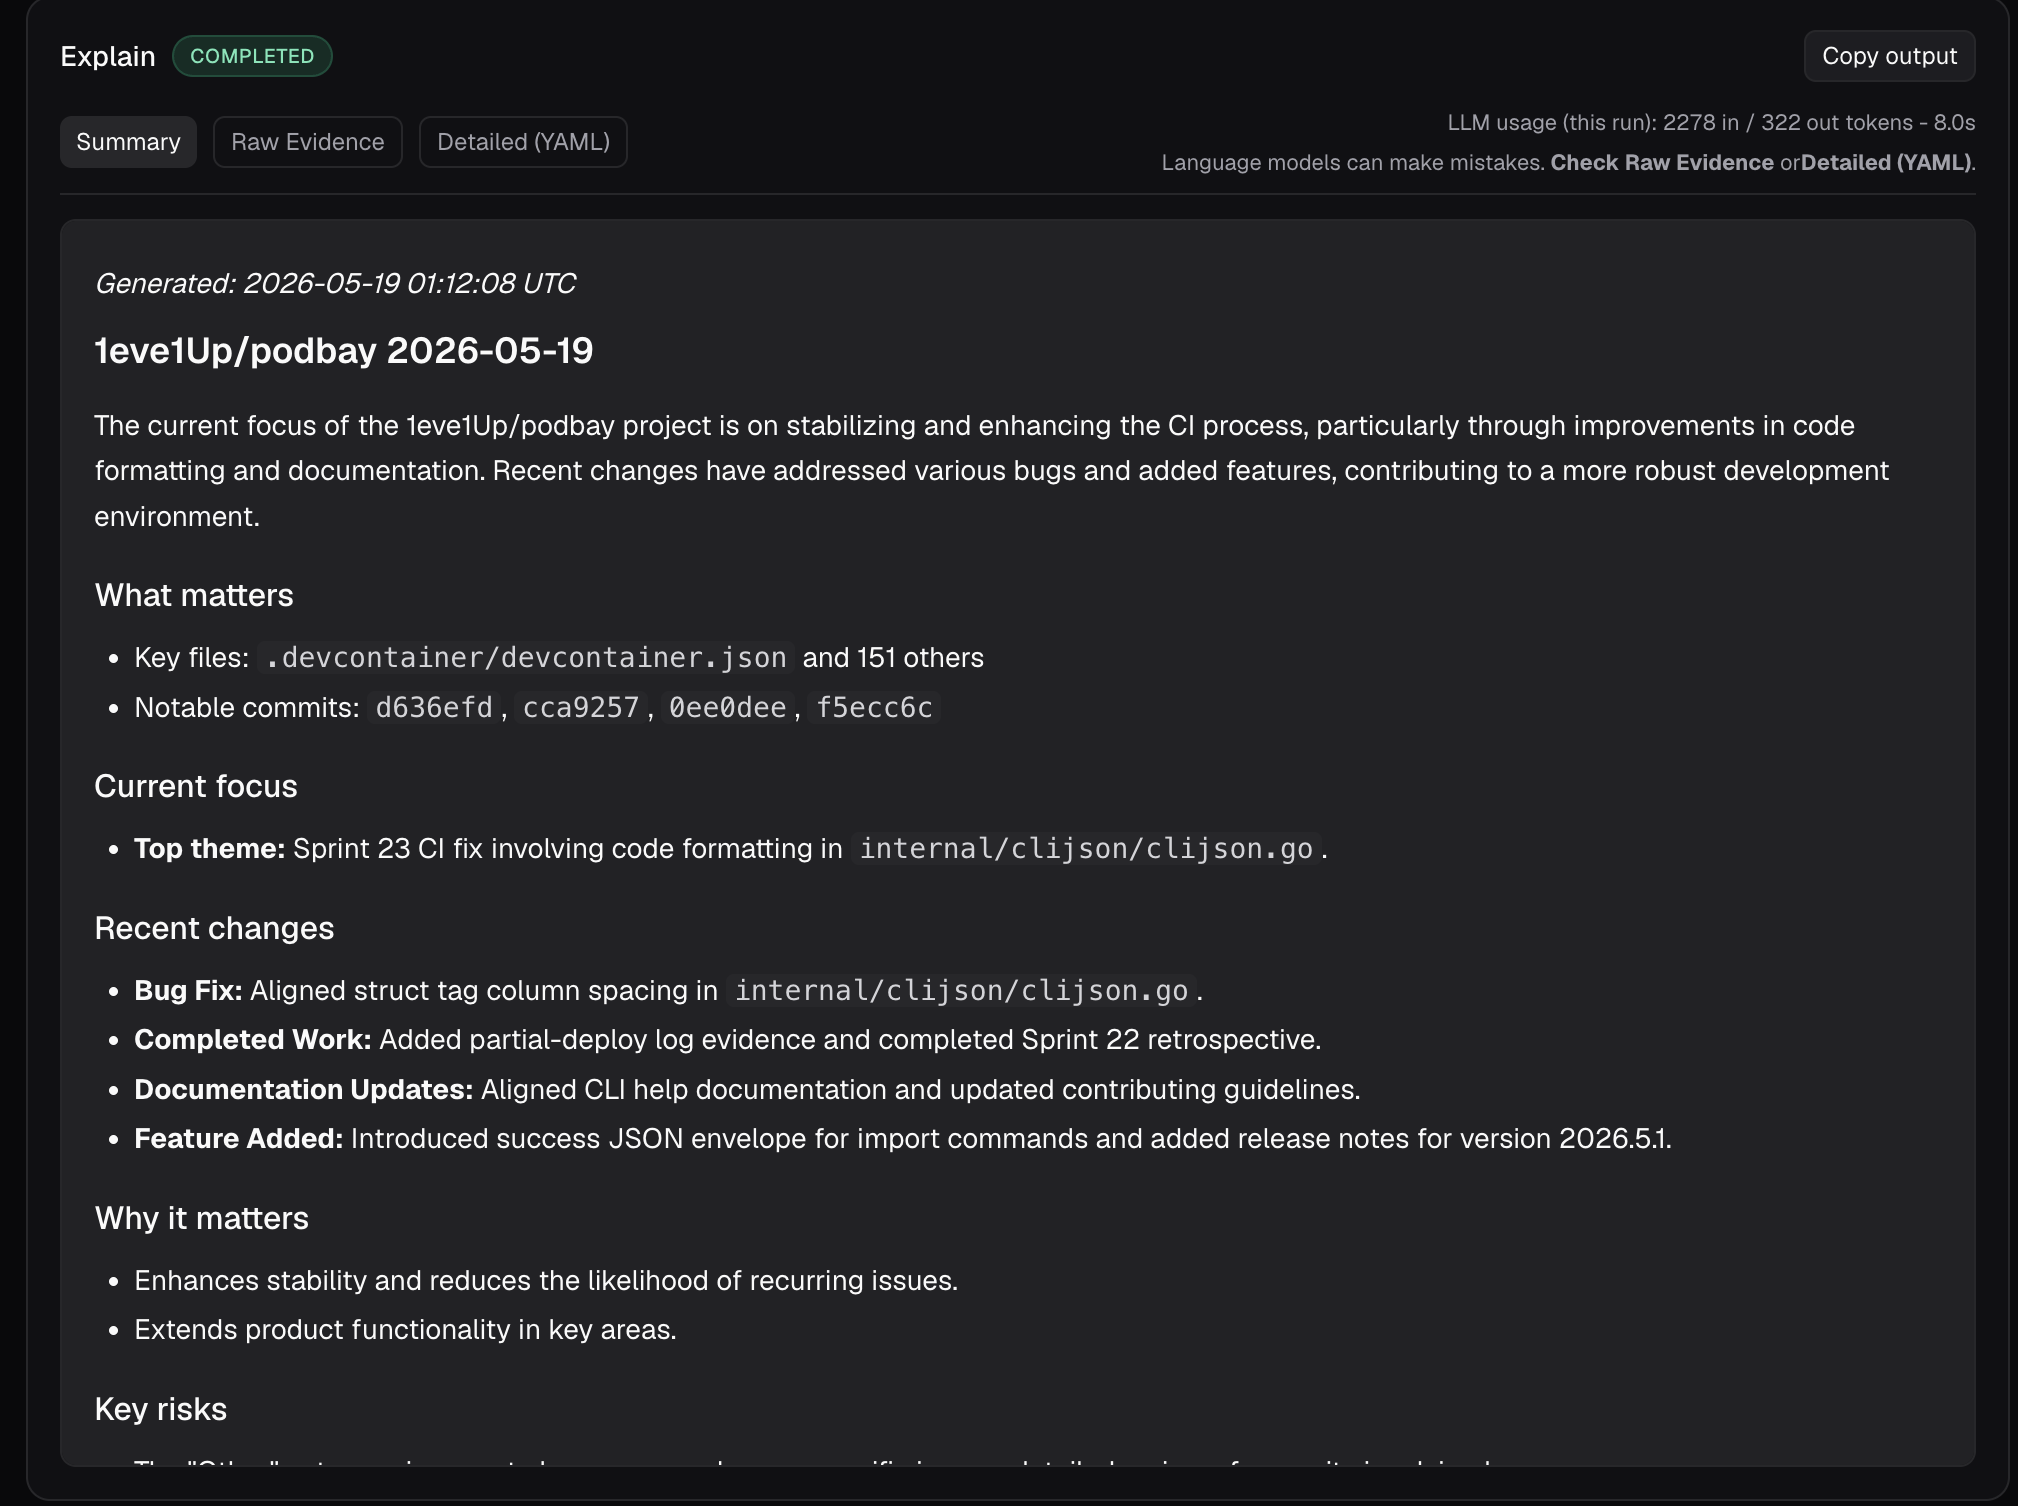Screen dimensions: 2018x1506
Task: Click the LLM usage token statistics line
Action: pyautogui.click(x=1711, y=122)
